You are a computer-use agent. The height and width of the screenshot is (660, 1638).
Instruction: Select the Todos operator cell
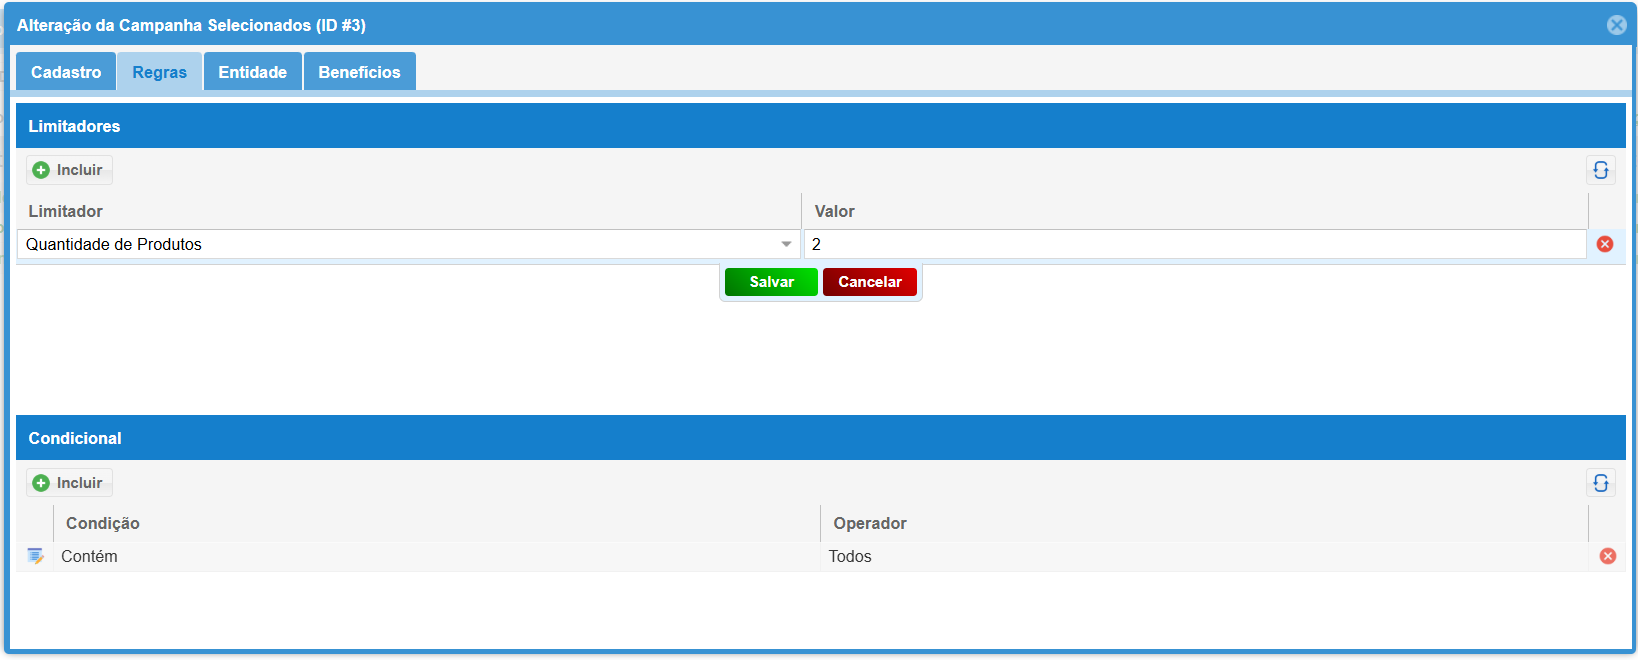pos(850,556)
